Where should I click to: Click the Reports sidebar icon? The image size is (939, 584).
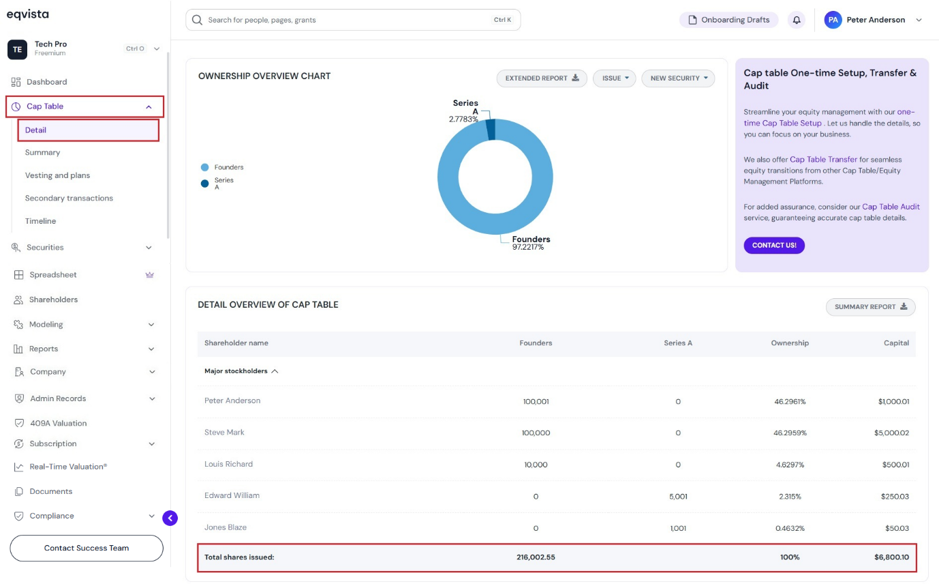[18, 349]
